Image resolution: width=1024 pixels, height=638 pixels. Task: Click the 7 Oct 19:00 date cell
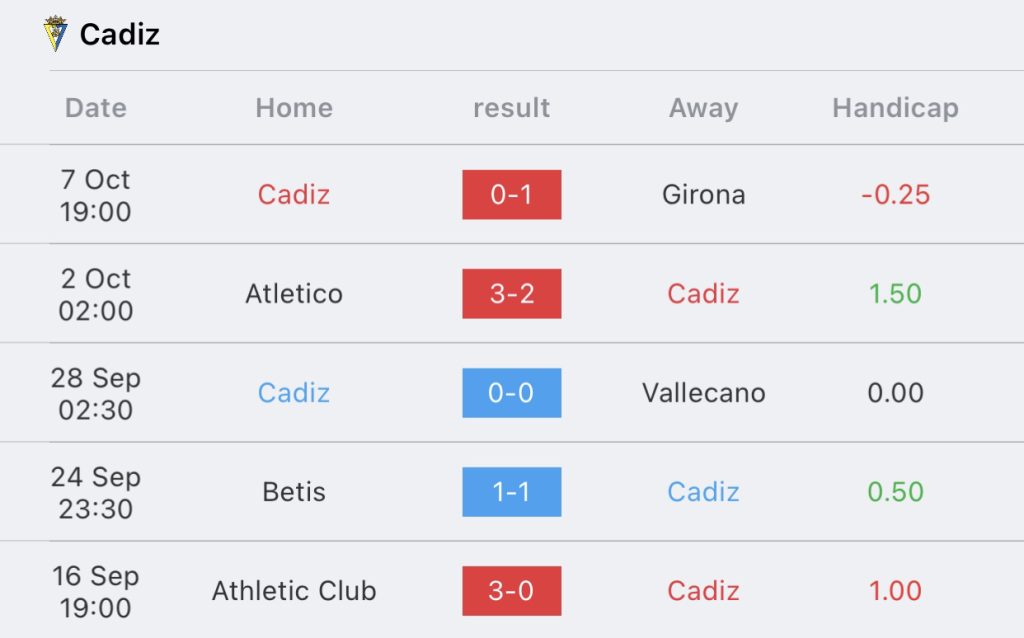point(95,195)
